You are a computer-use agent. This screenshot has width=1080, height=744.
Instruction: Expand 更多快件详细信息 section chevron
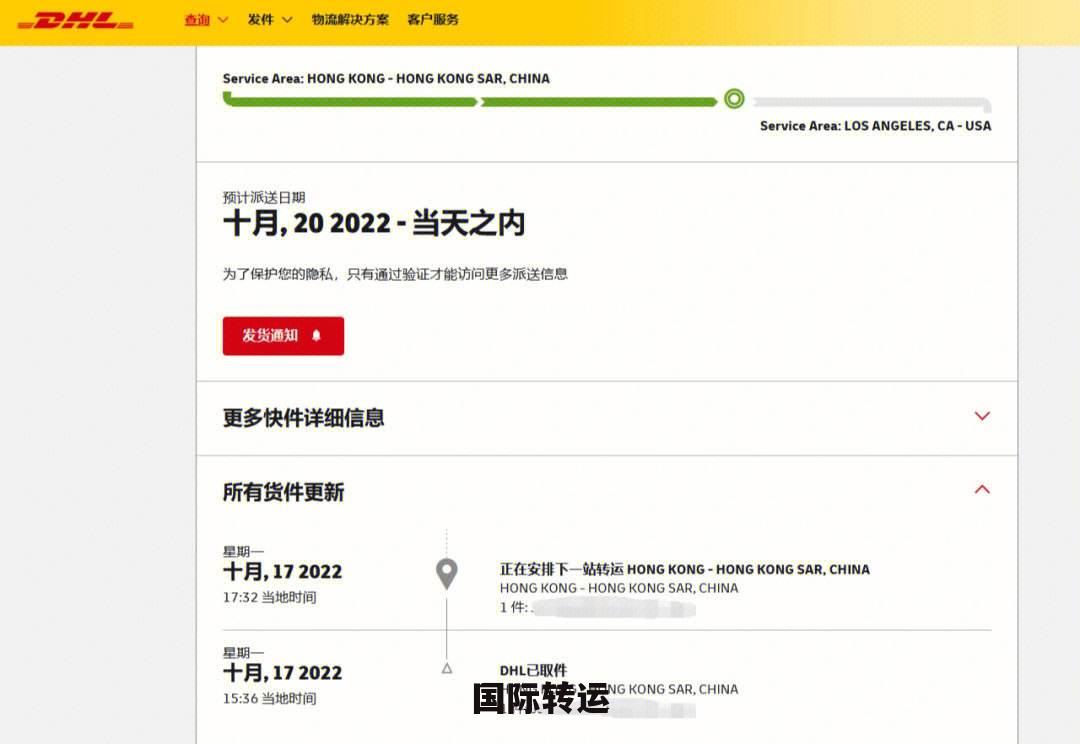click(982, 416)
